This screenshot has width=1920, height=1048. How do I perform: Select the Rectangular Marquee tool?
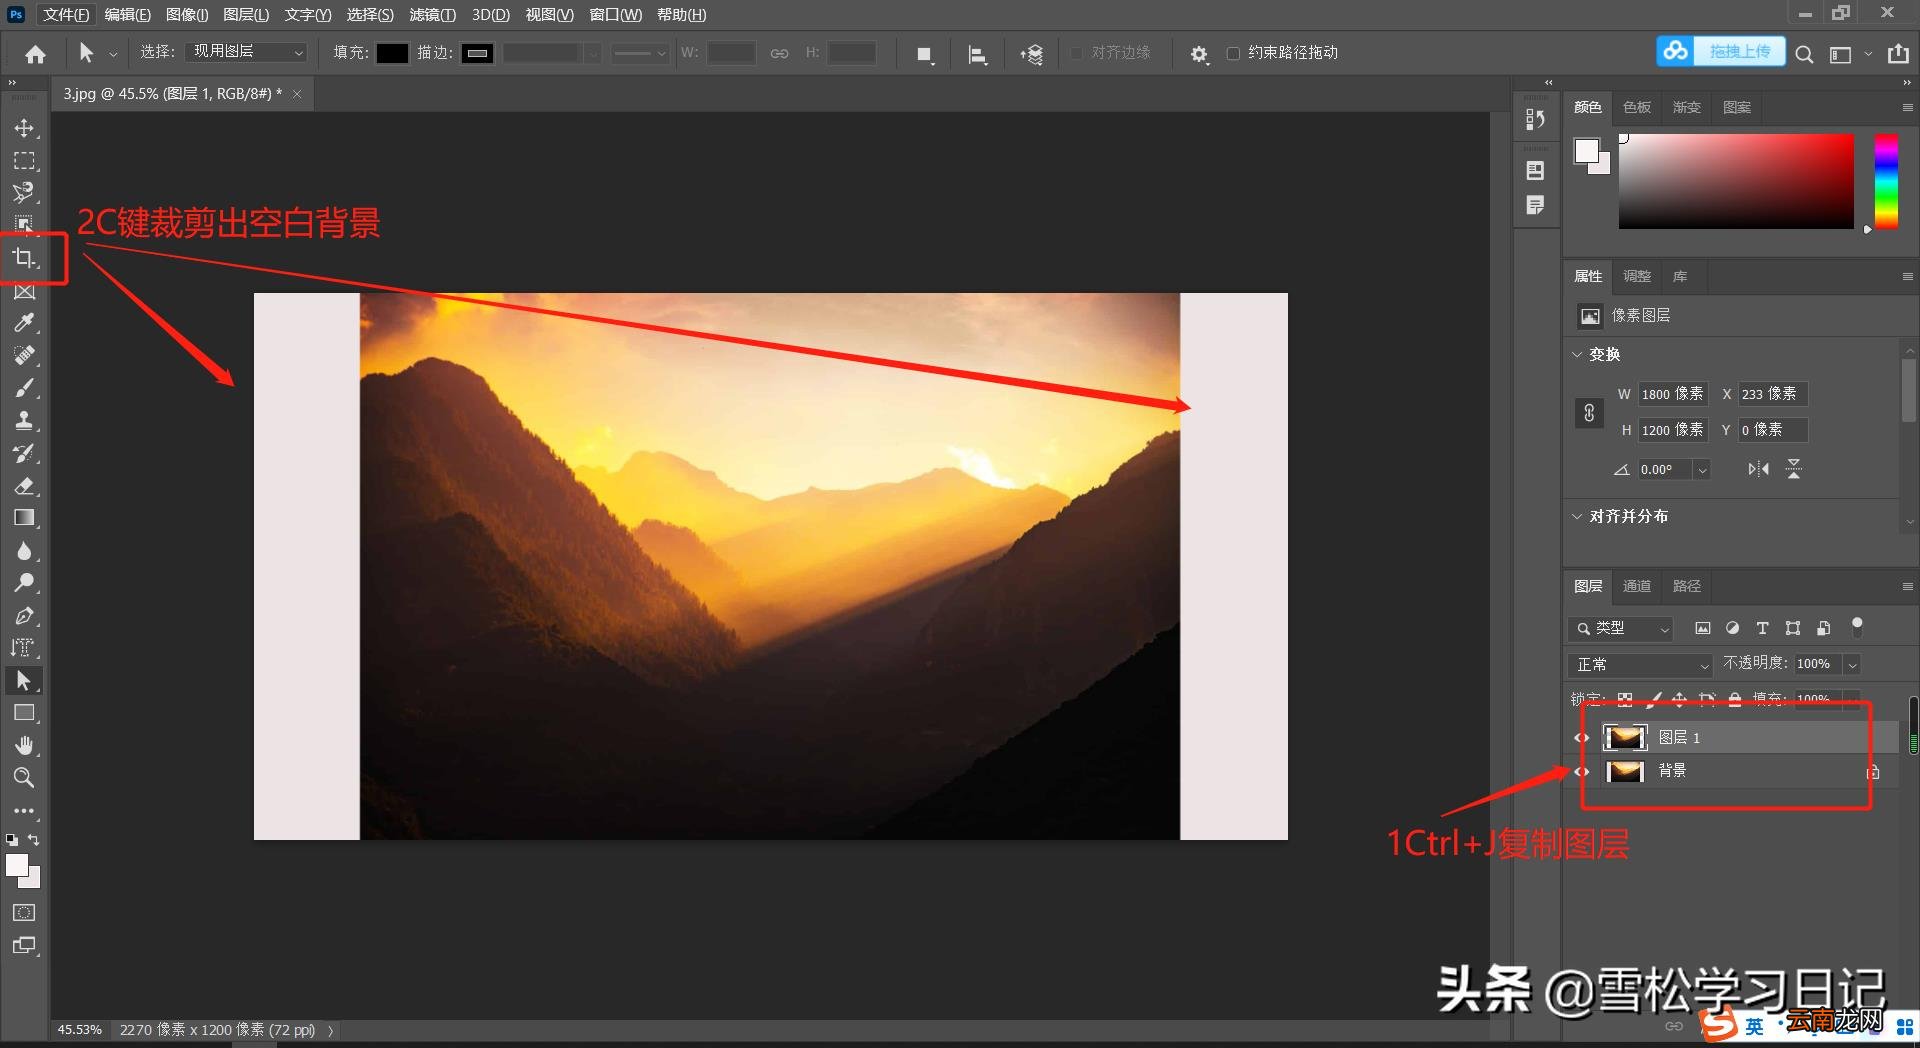[x=24, y=161]
